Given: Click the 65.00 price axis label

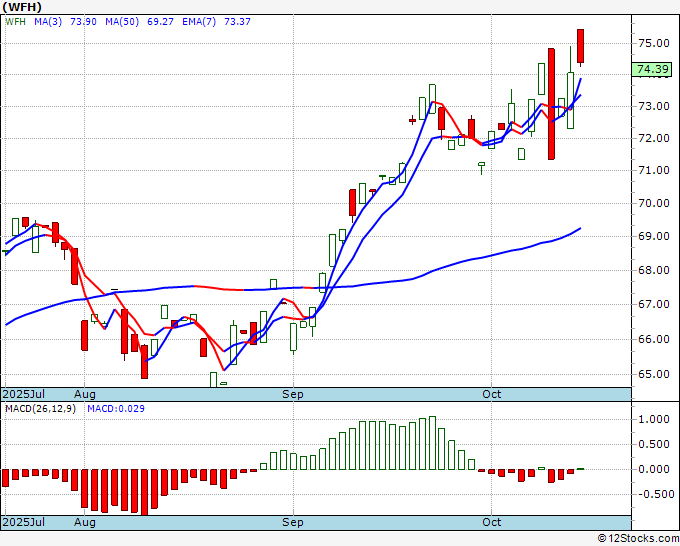Looking at the screenshot, I should tap(653, 374).
